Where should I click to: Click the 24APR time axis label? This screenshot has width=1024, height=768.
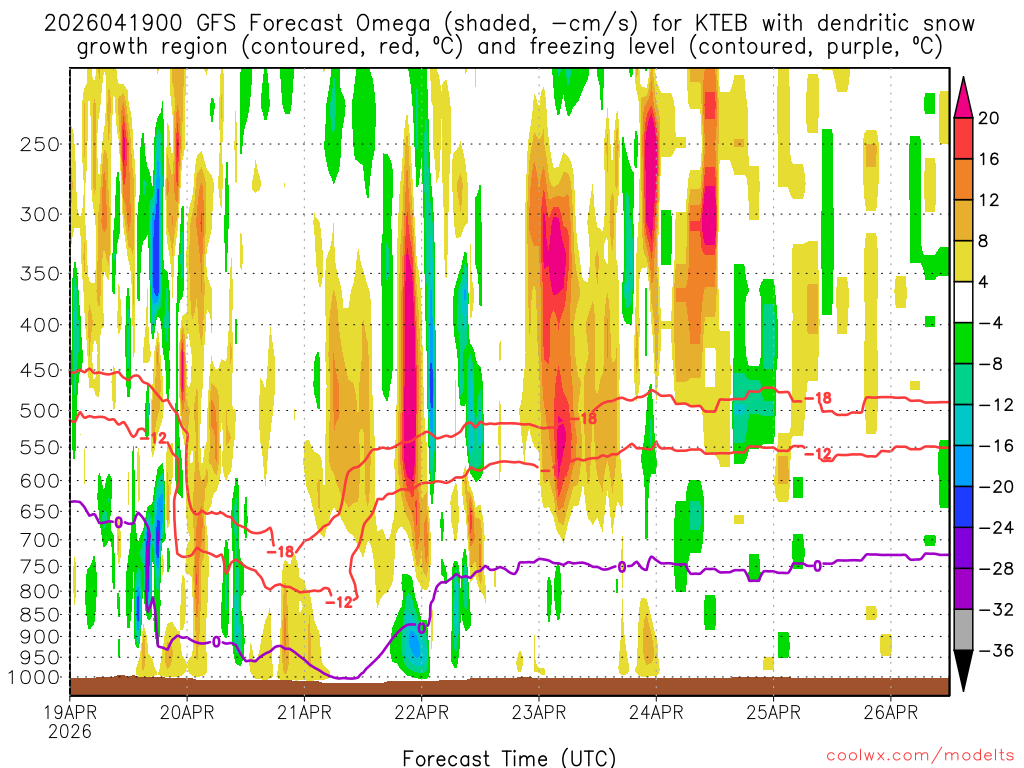[656, 712]
